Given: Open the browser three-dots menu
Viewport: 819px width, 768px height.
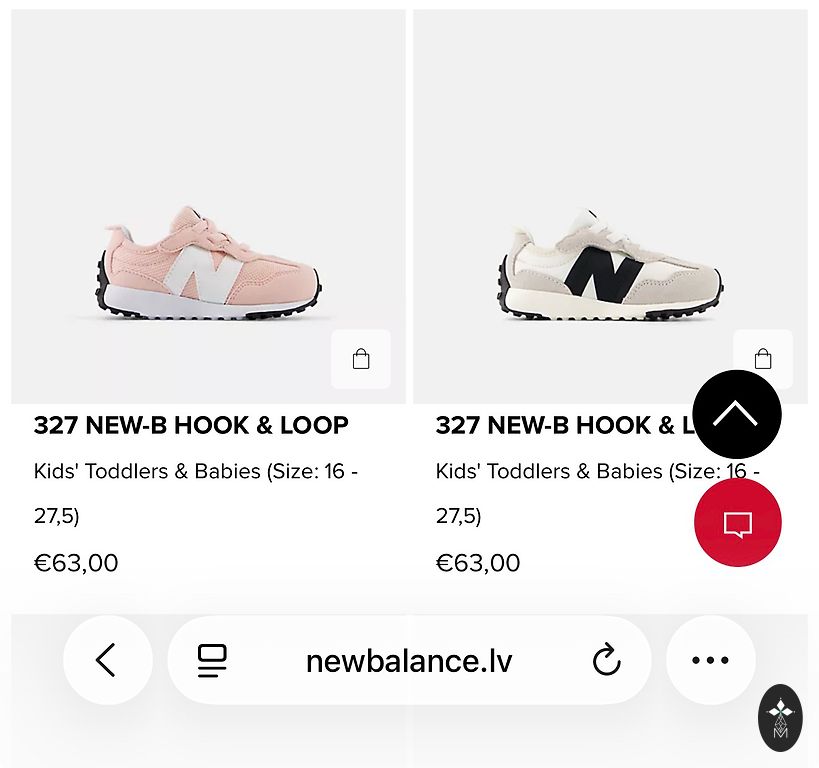Looking at the screenshot, I should point(710,660).
